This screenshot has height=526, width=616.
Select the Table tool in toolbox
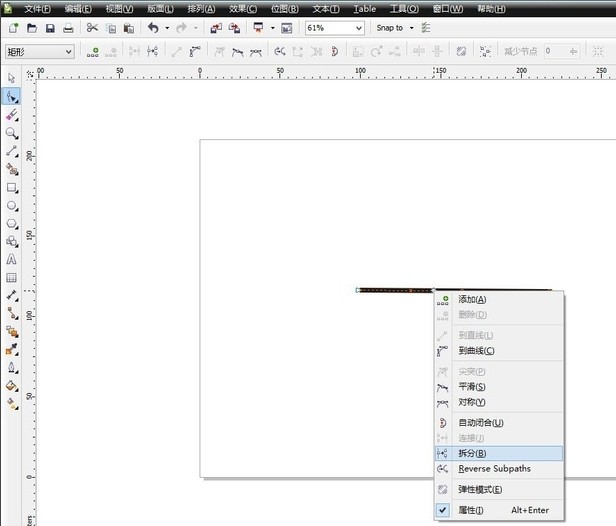tap(12, 277)
